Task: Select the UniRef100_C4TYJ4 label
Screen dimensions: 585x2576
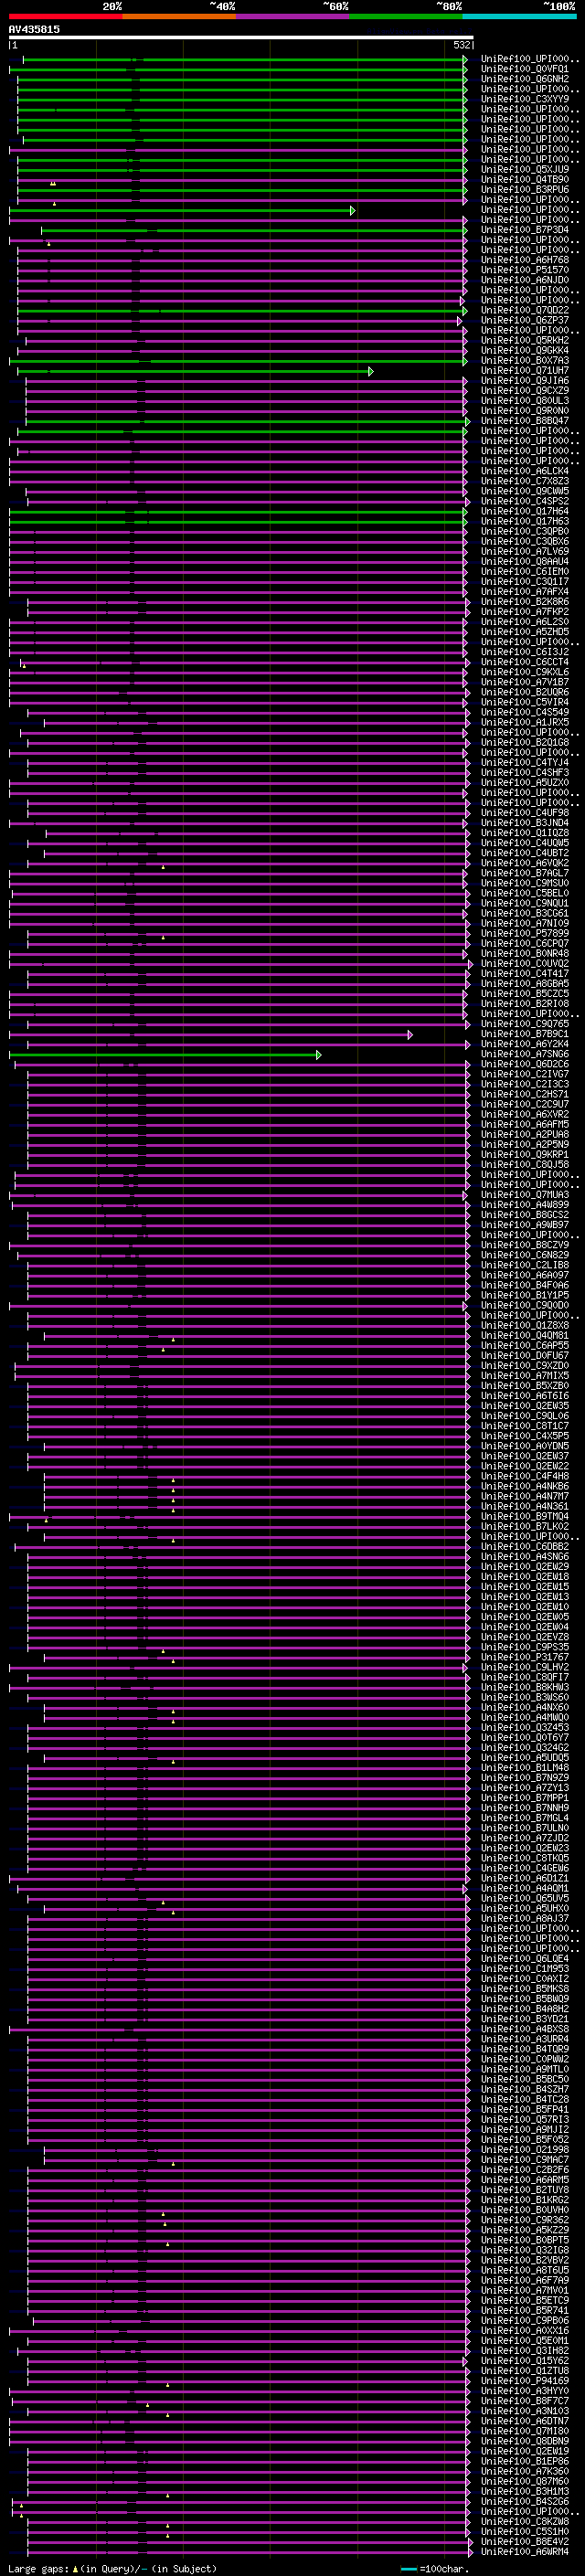Action: (x=525, y=763)
